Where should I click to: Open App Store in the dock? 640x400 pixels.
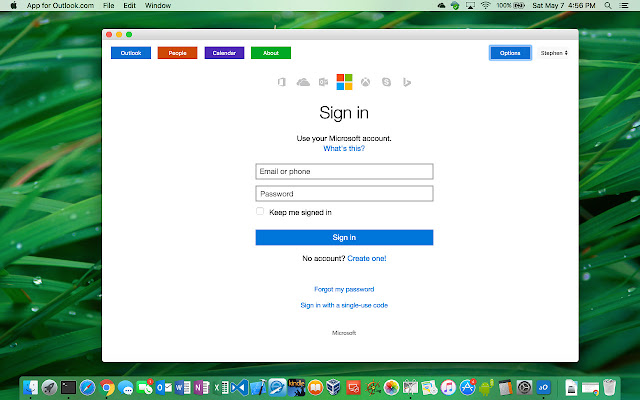(x=467, y=387)
